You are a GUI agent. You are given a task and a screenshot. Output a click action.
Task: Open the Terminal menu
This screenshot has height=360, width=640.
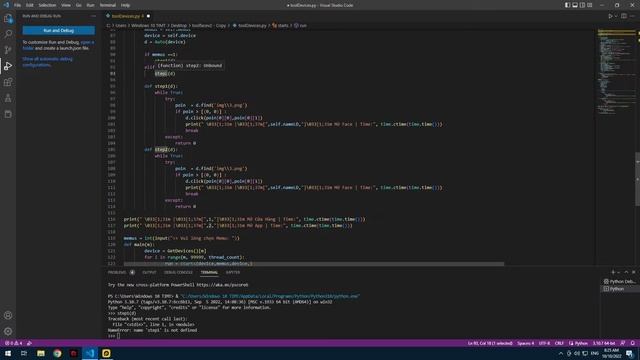point(108,5)
